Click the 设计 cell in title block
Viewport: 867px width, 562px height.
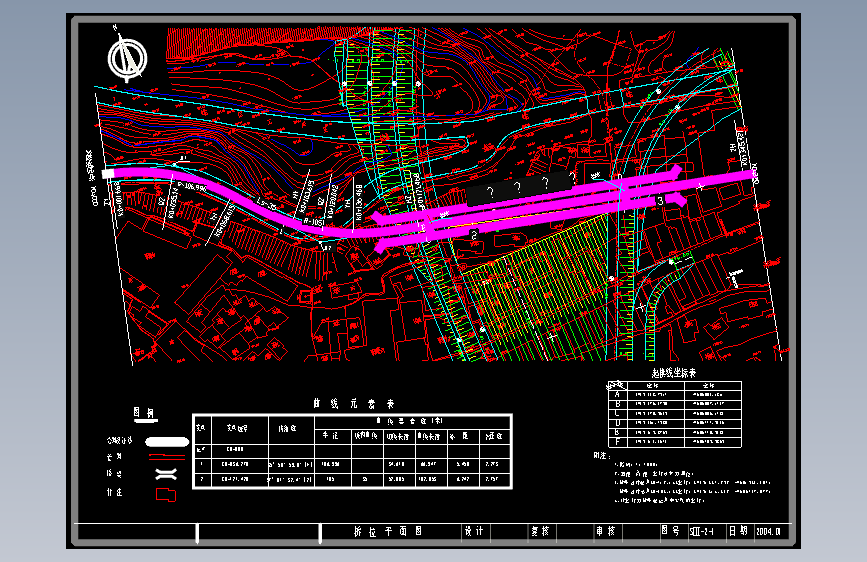click(474, 531)
